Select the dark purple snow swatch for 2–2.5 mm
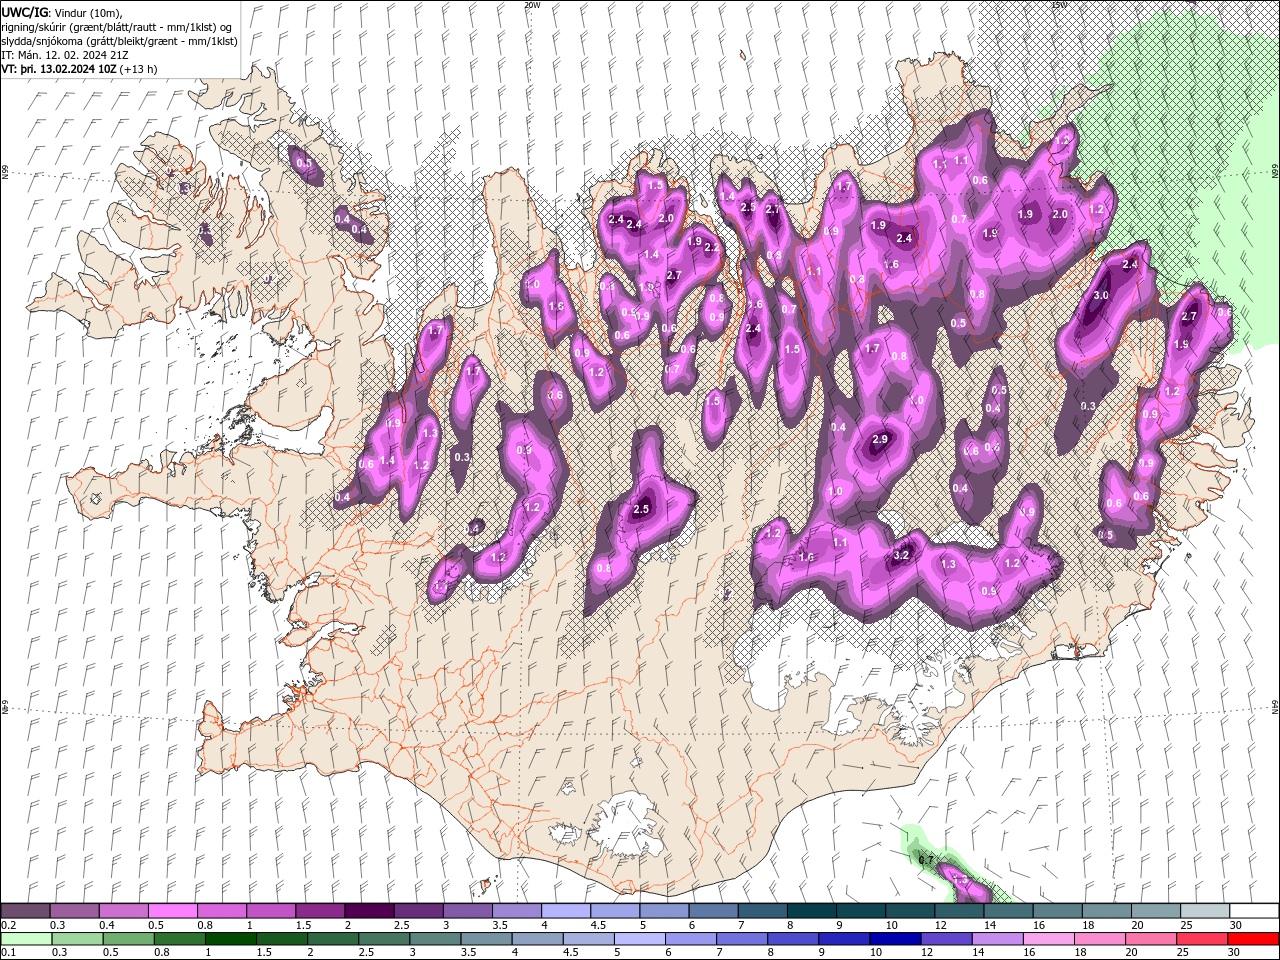This screenshot has width=1280, height=960. 369,910
